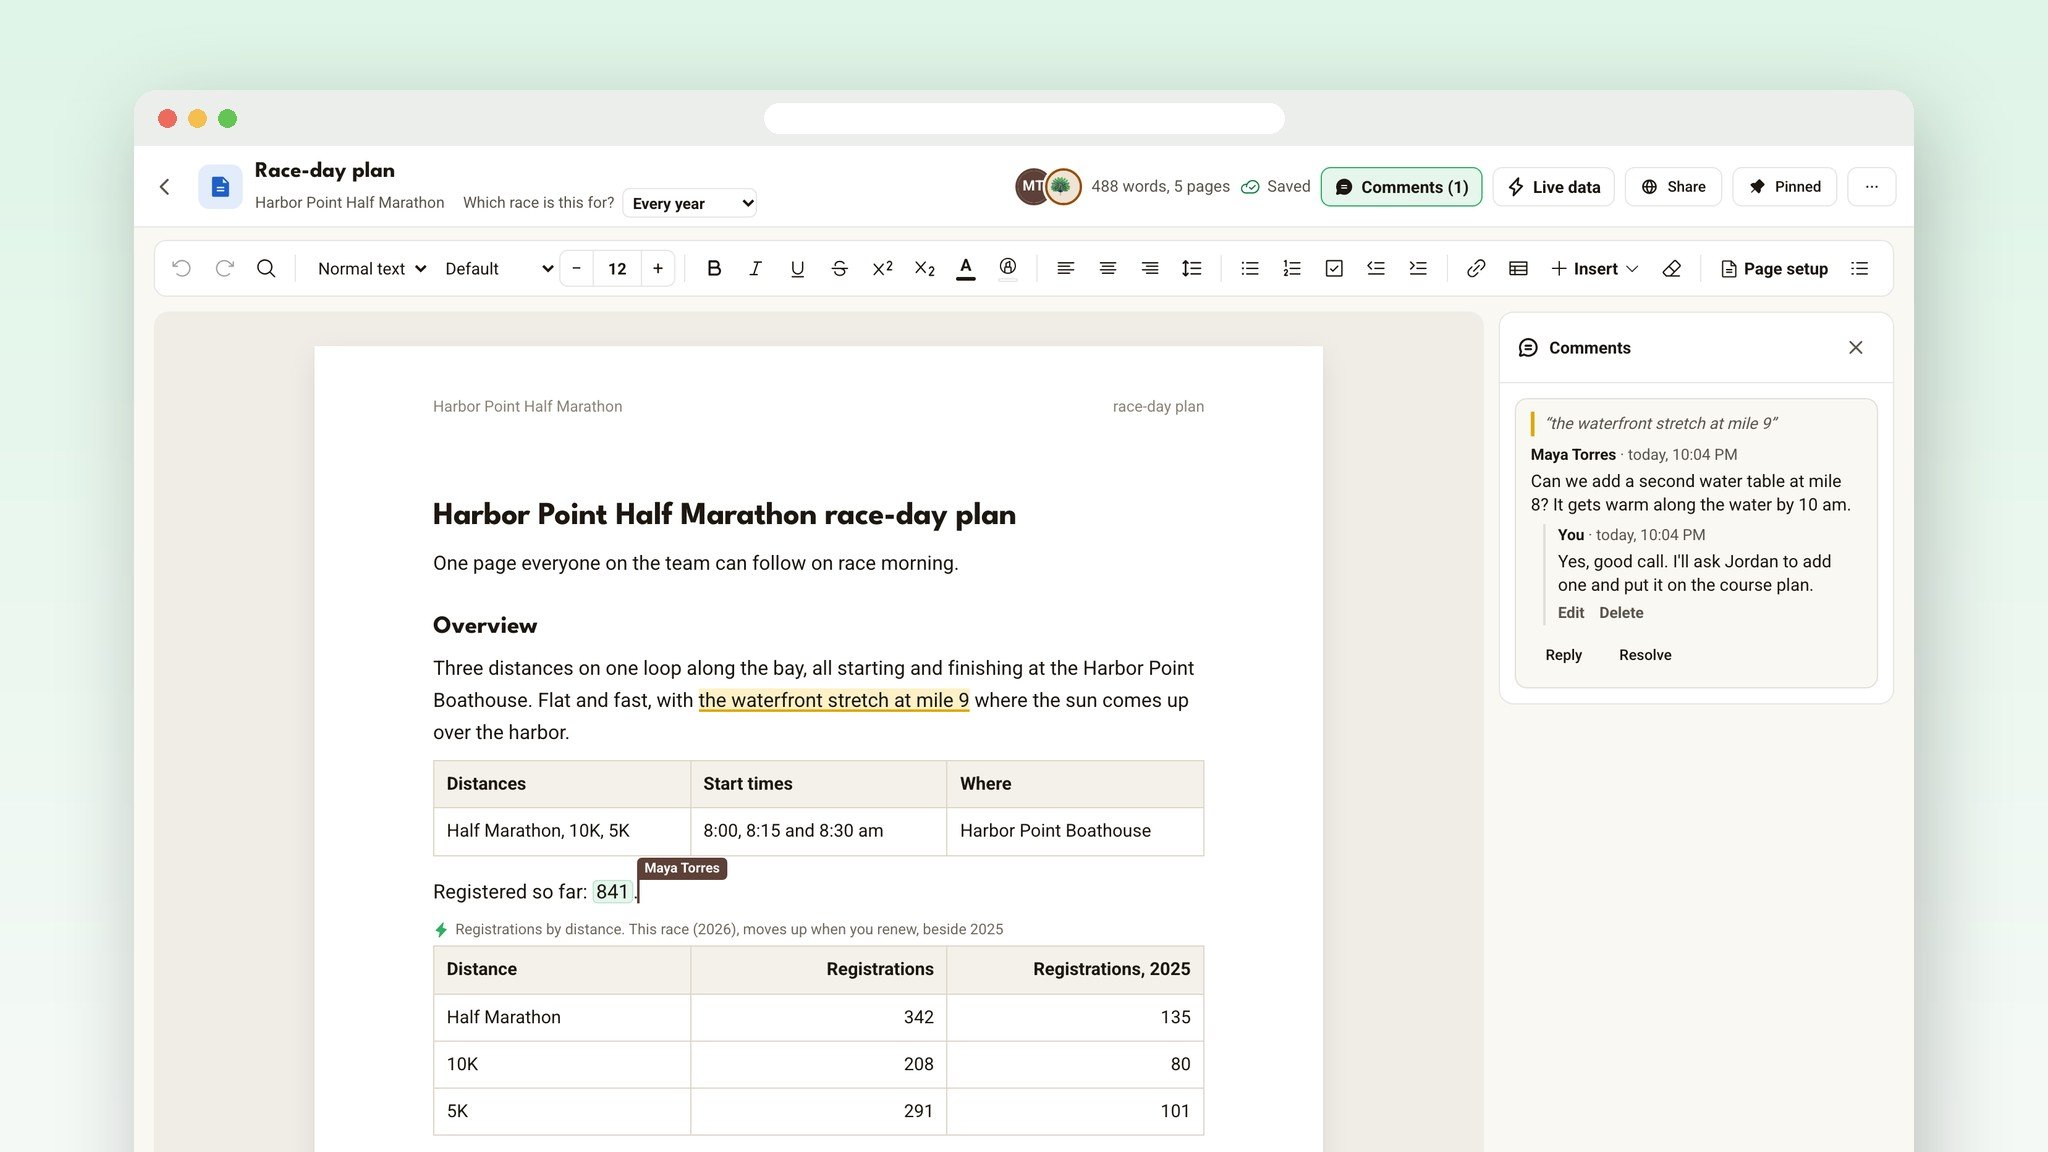Click the Pinned button
The height and width of the screenshot is (1152, 2048).
tap(1785, 187)
